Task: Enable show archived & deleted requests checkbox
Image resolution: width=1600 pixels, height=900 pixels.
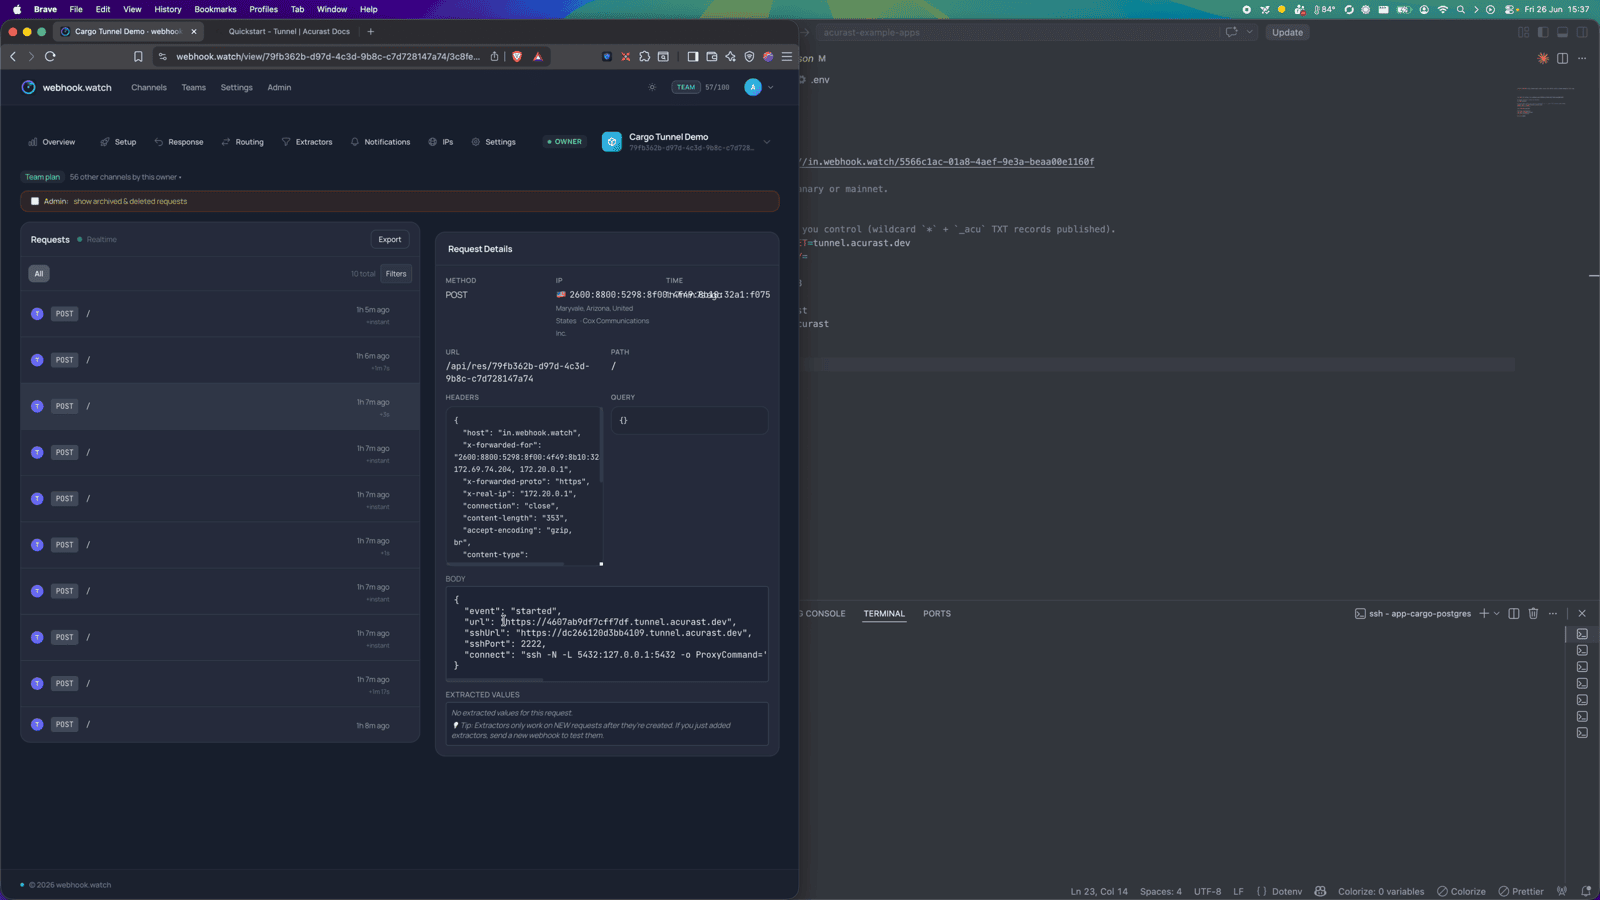Action: tap(35, 201)
